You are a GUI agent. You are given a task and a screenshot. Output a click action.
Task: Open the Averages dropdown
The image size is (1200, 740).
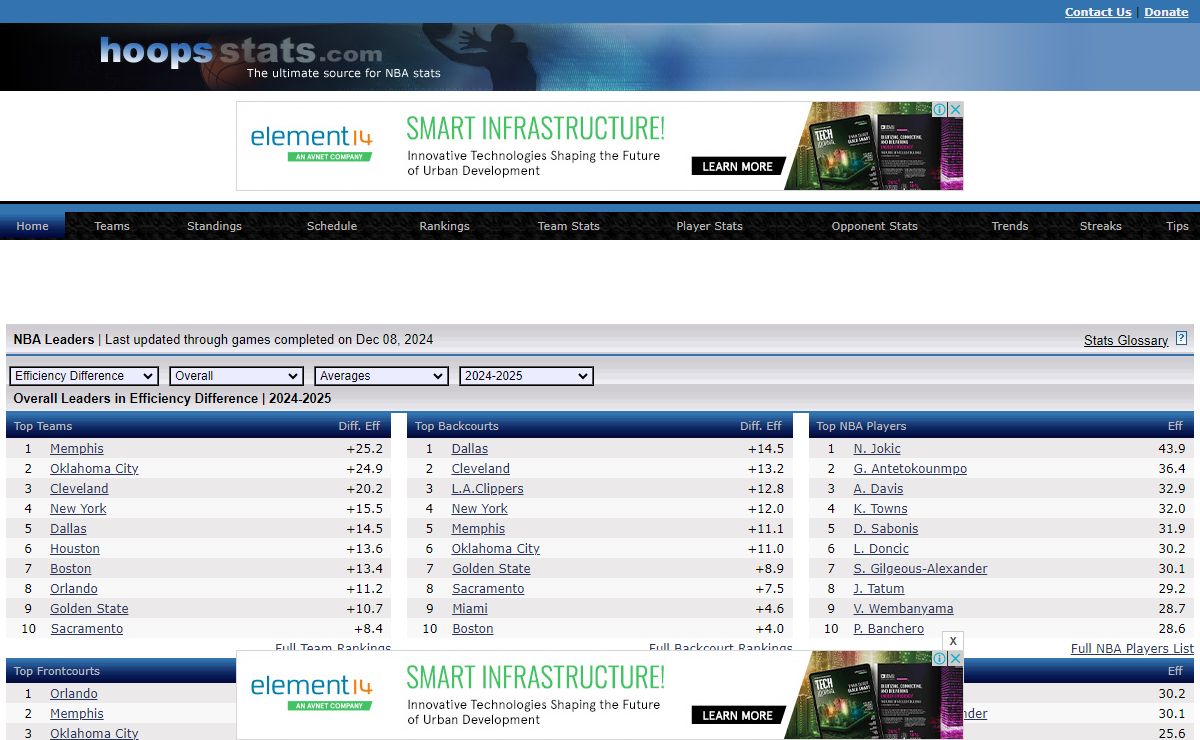tap(381, 376)
